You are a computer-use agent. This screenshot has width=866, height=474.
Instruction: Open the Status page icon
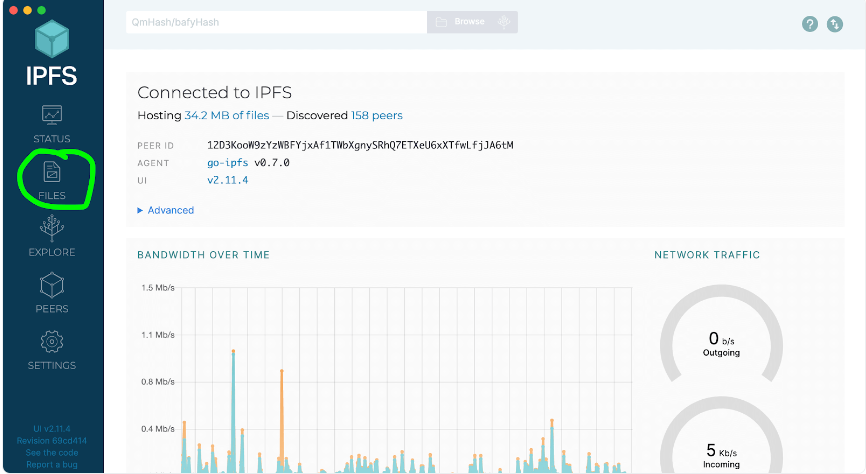pyautogui.click(x=52, y=115)
